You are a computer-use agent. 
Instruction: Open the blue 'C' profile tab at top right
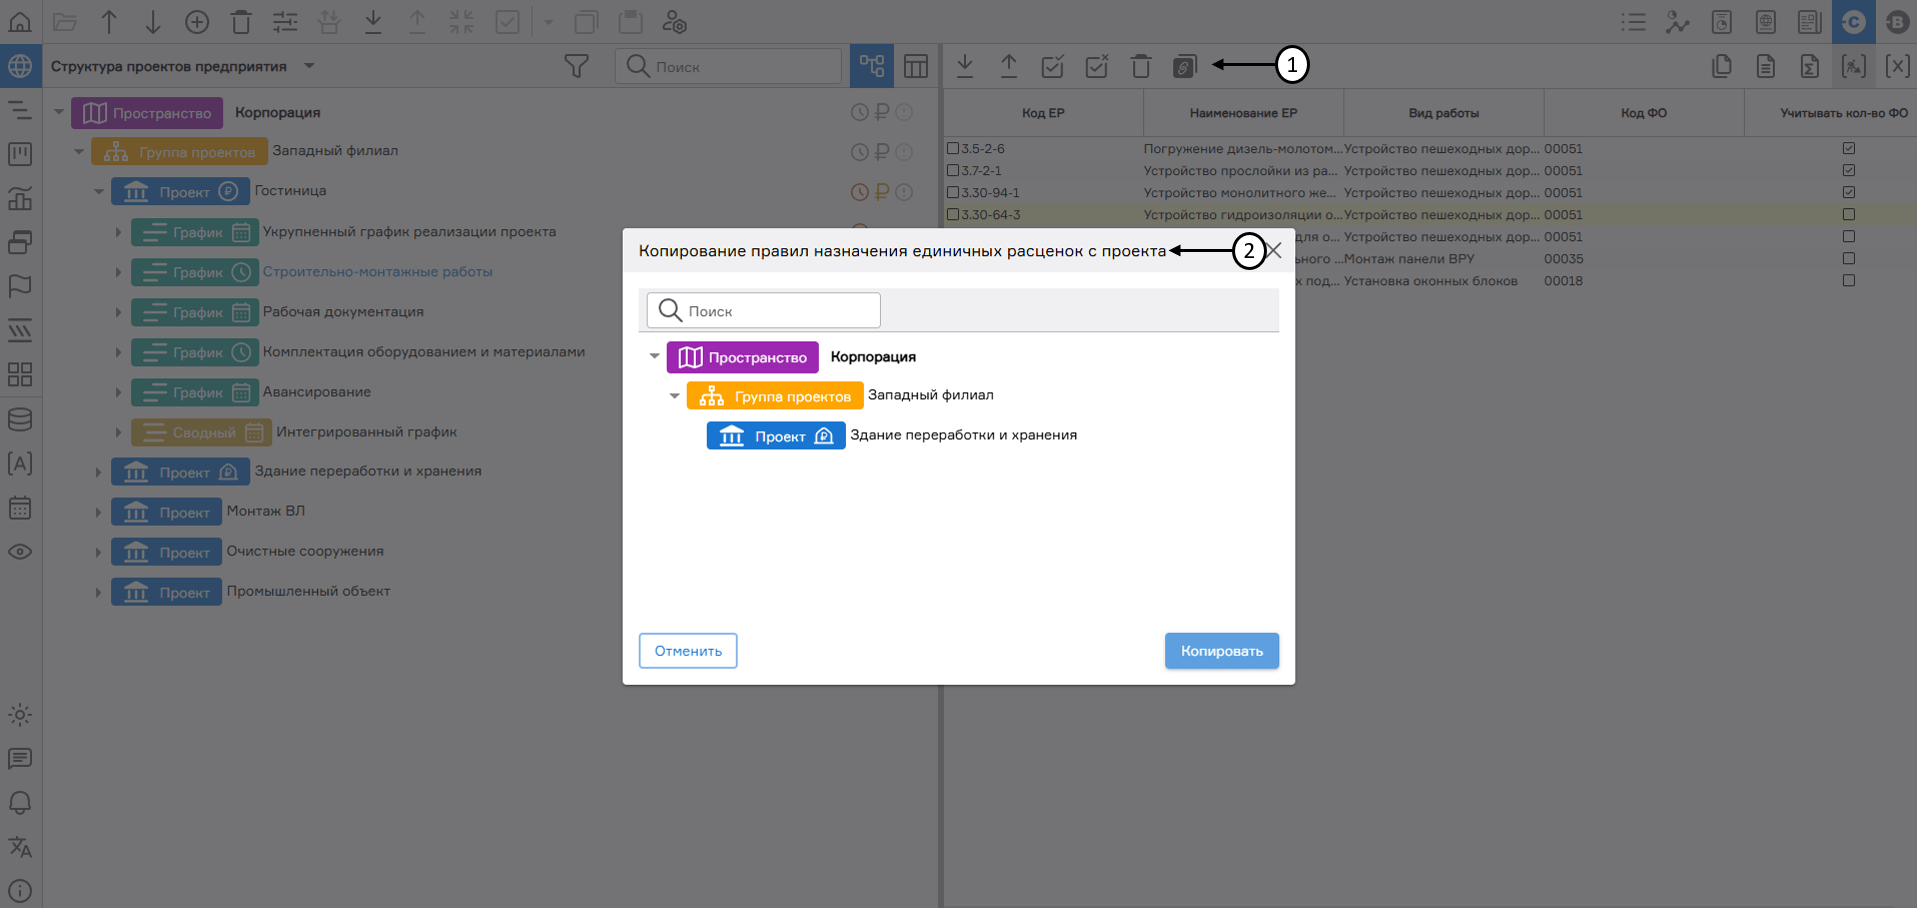[x=1853, y=21]
